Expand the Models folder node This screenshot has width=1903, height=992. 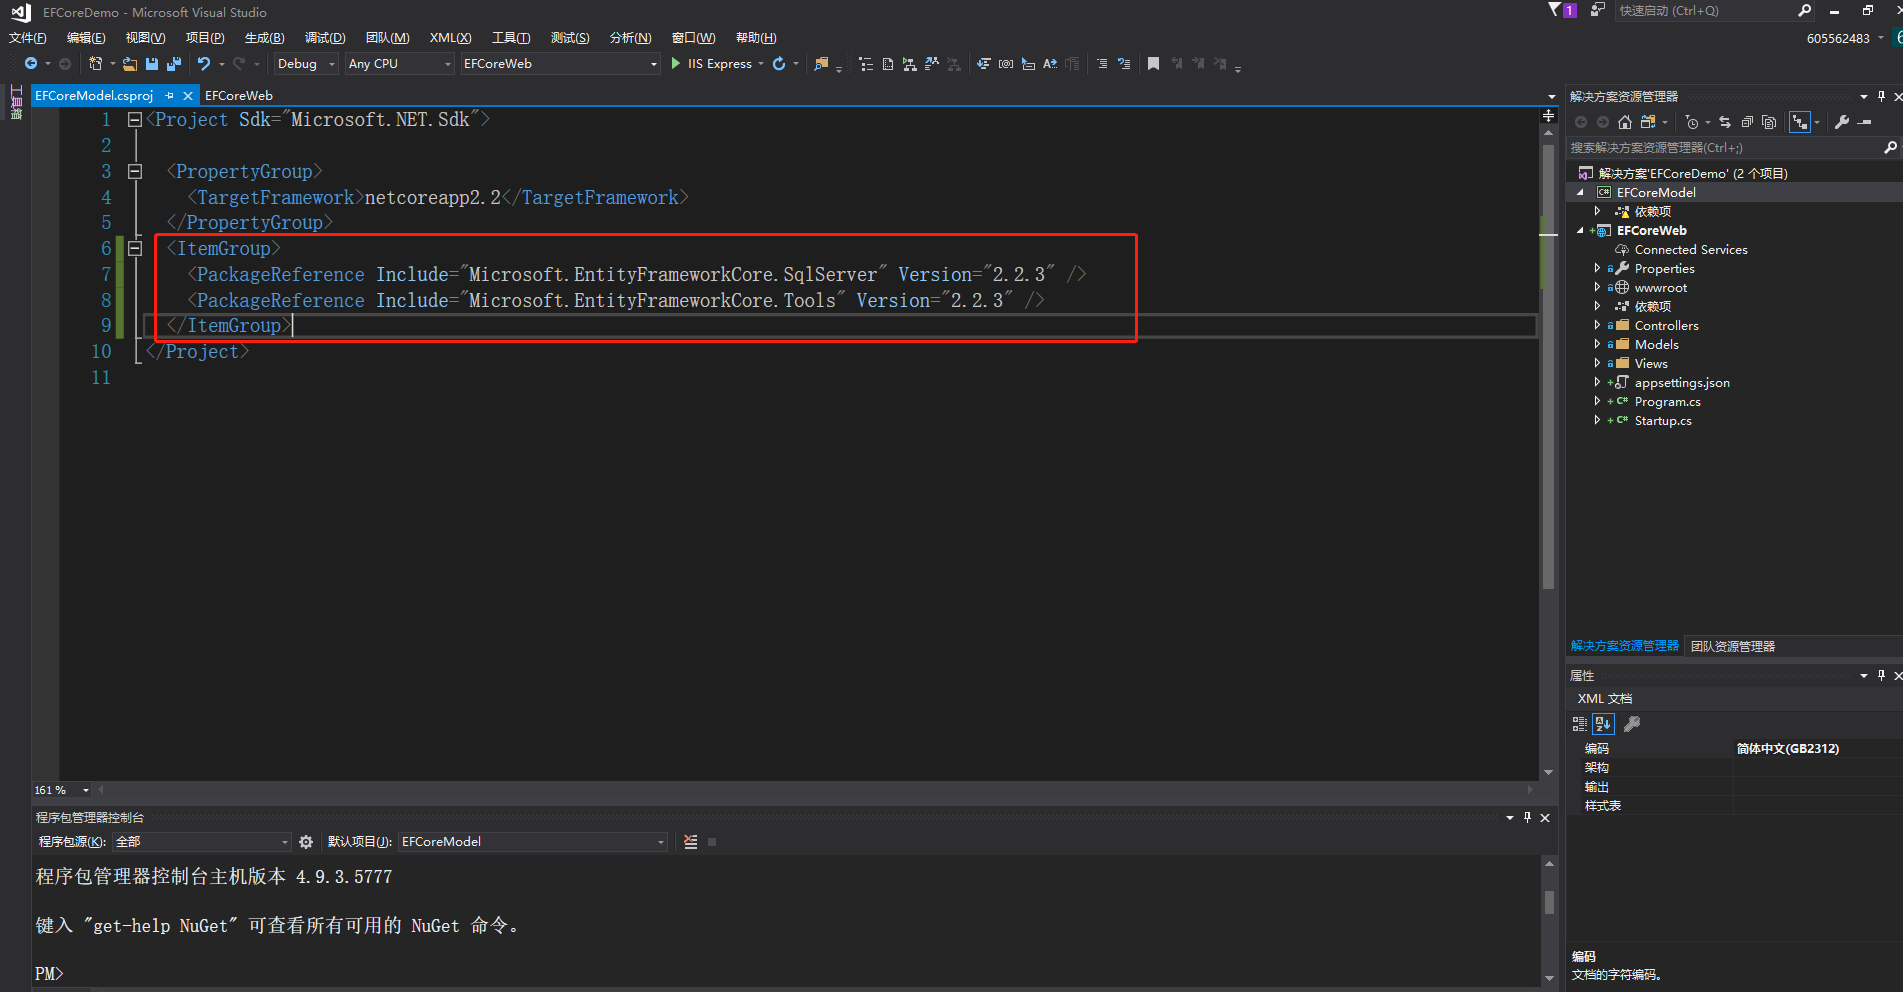1597,344
